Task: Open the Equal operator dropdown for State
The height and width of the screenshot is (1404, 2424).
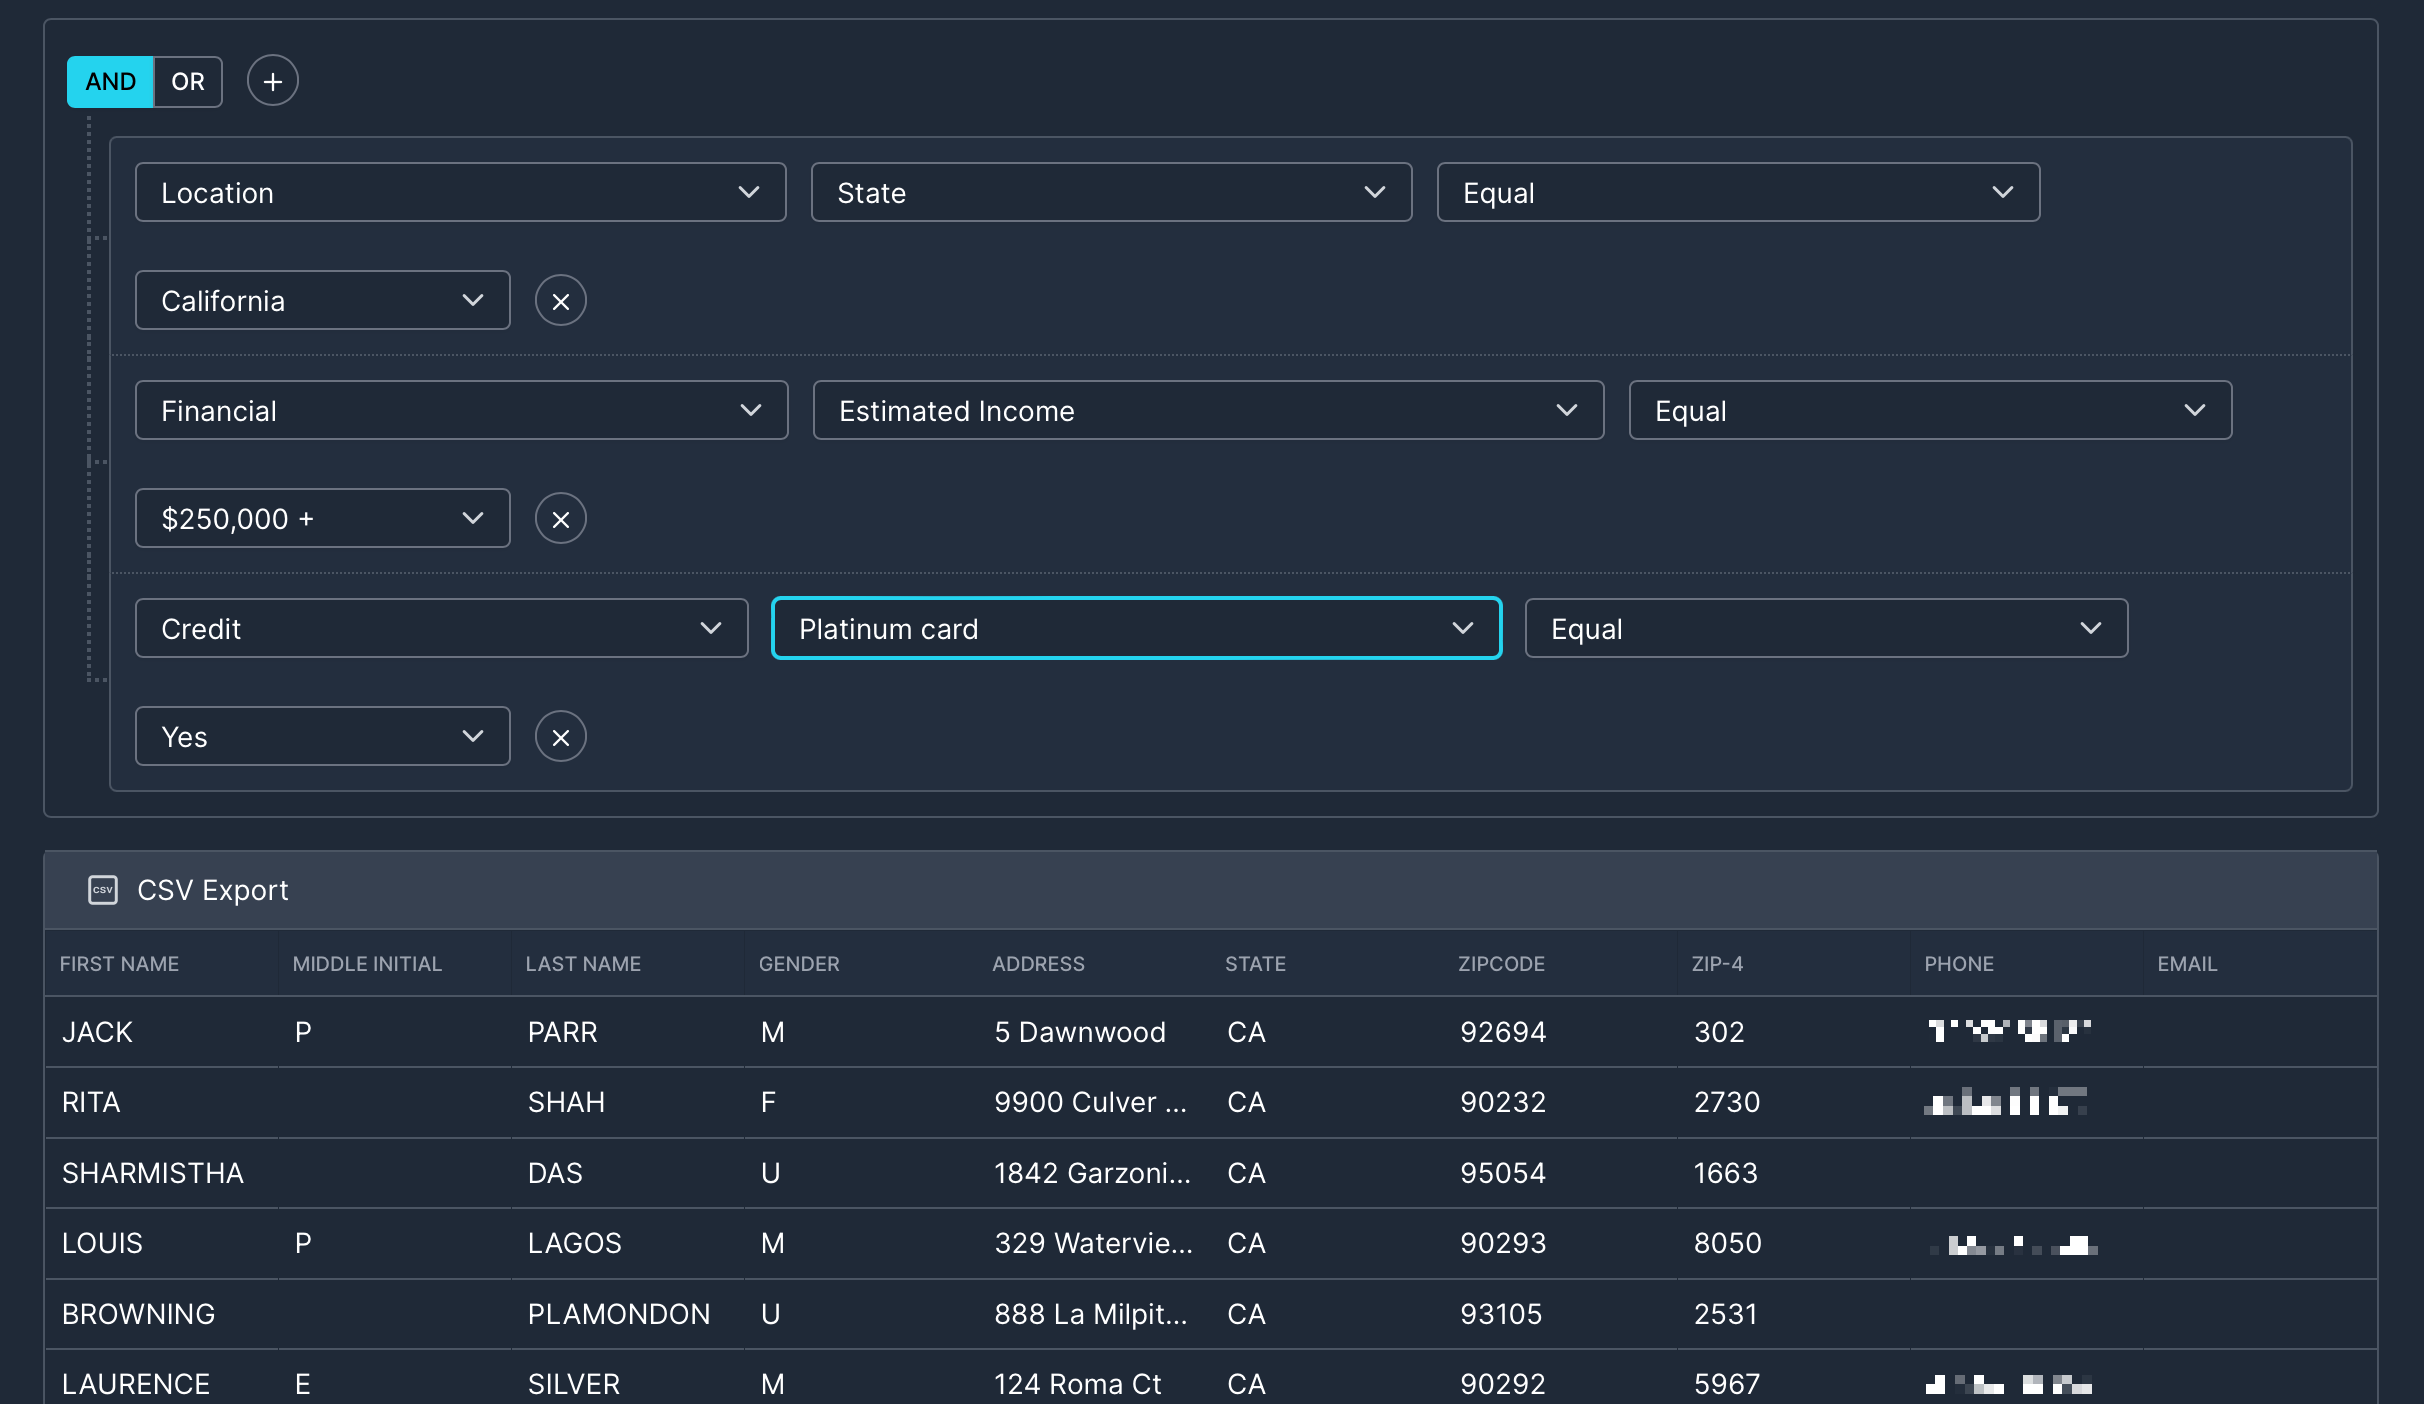Action: point(1738,192)
